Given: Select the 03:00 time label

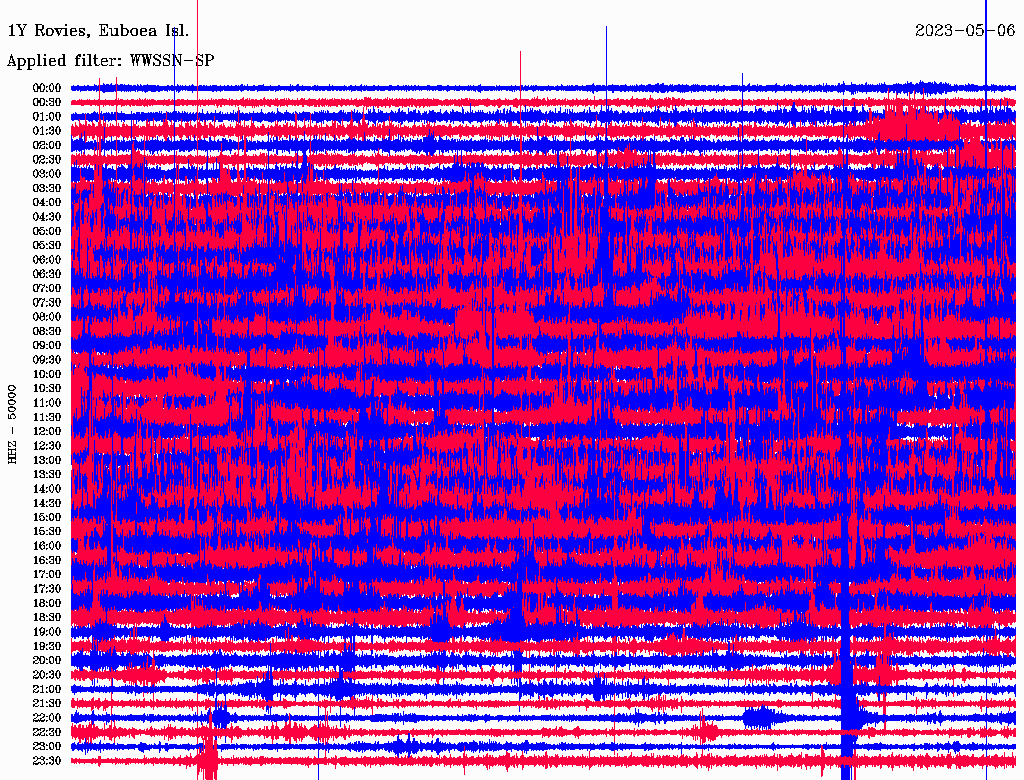Looking at the screenshot, I should [47, 174].
